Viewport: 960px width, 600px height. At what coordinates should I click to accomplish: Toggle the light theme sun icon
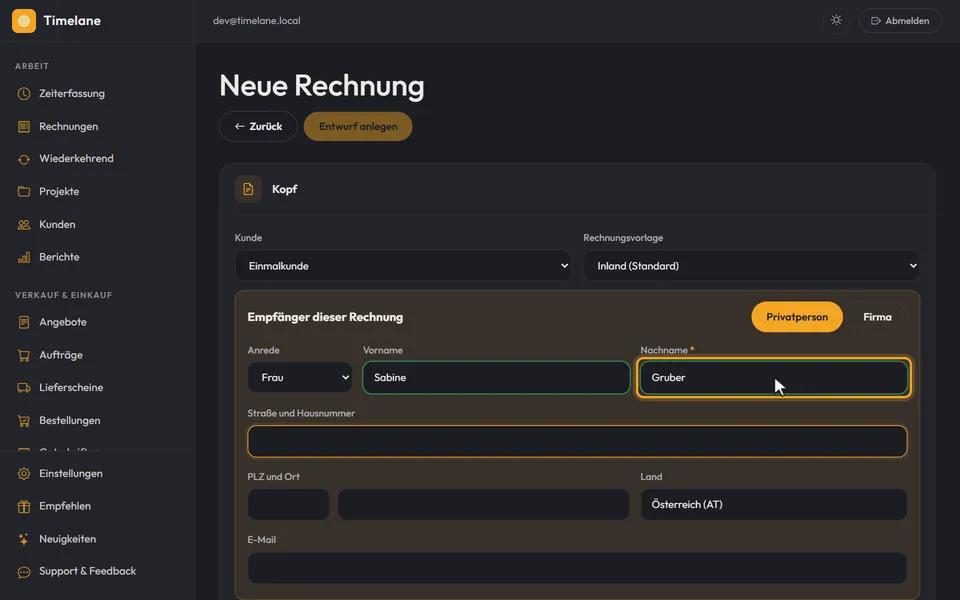point(836,20)
